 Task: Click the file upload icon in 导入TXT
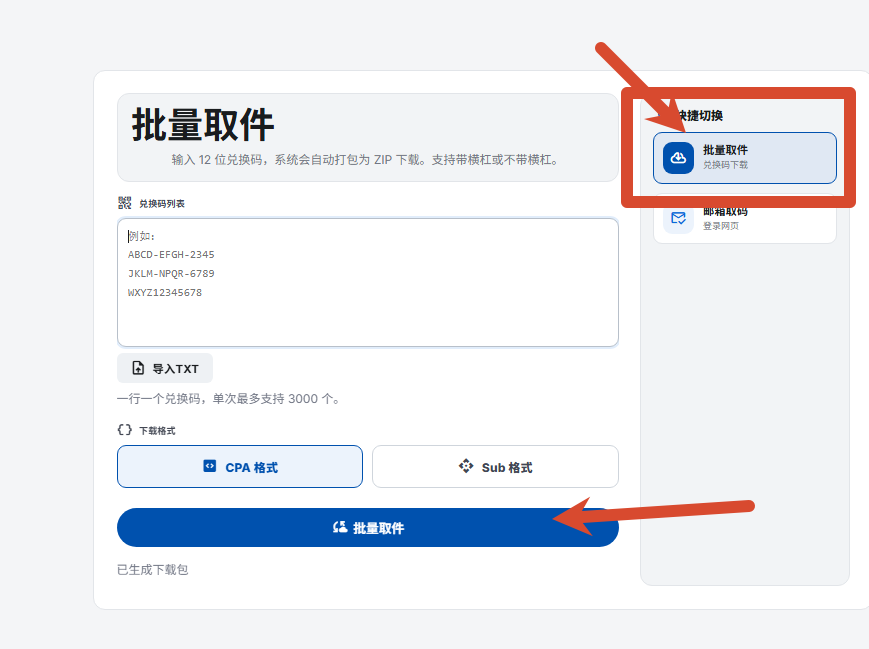(x=138, y=368)
